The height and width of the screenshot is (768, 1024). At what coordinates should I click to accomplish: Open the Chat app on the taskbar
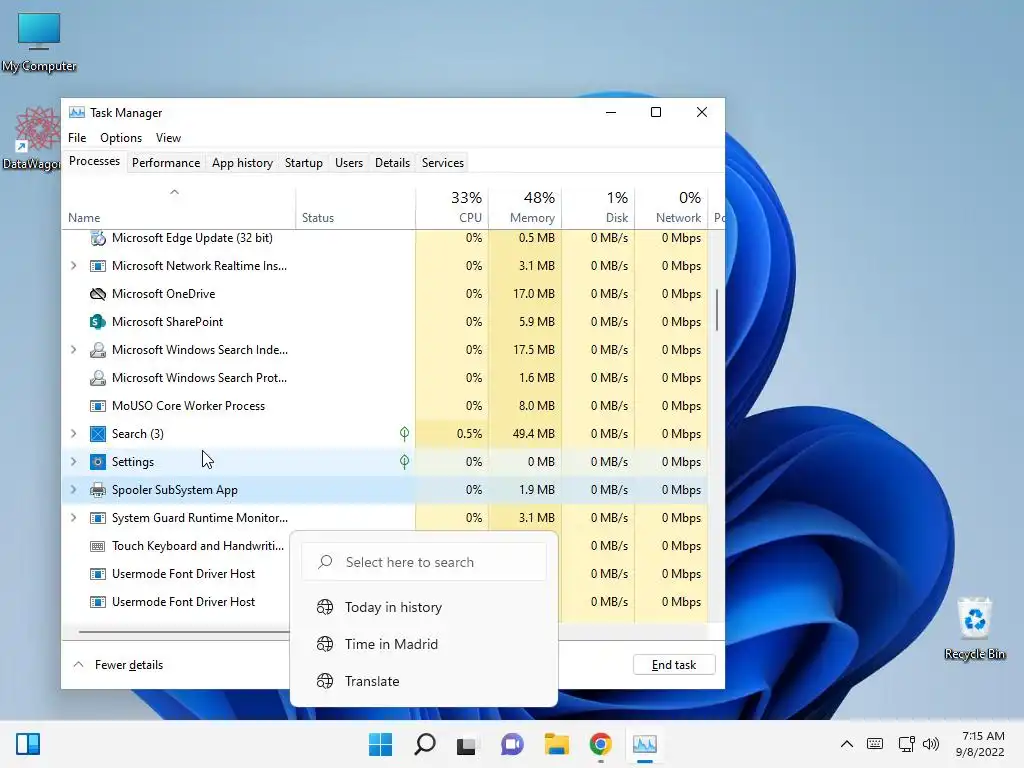(512, 744)
